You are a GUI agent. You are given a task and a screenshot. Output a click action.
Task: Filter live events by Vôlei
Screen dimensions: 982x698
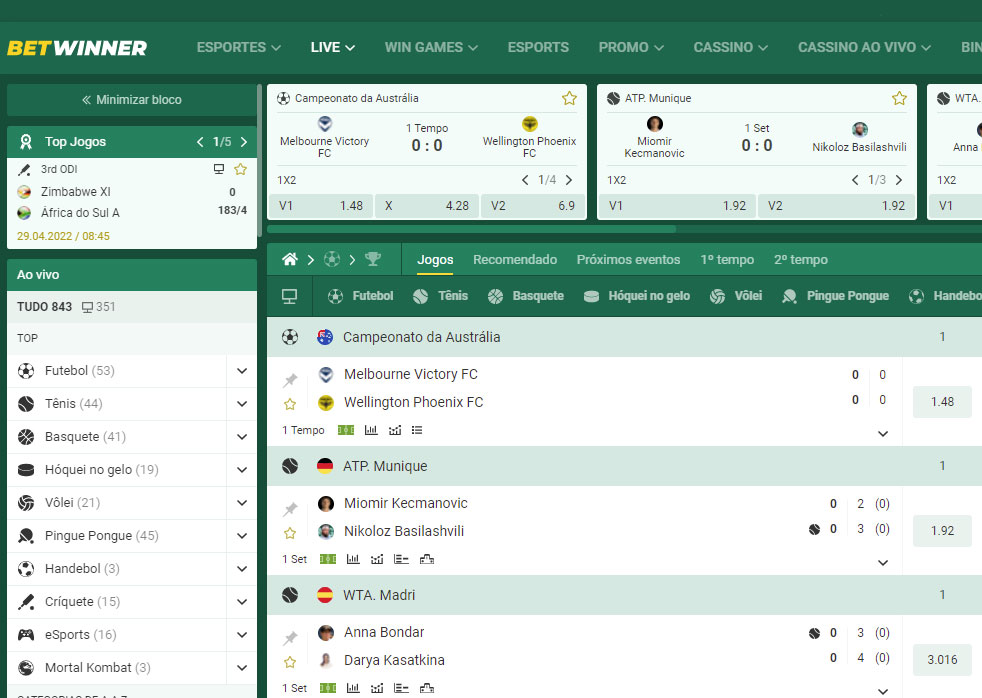[x=736, y=296]
